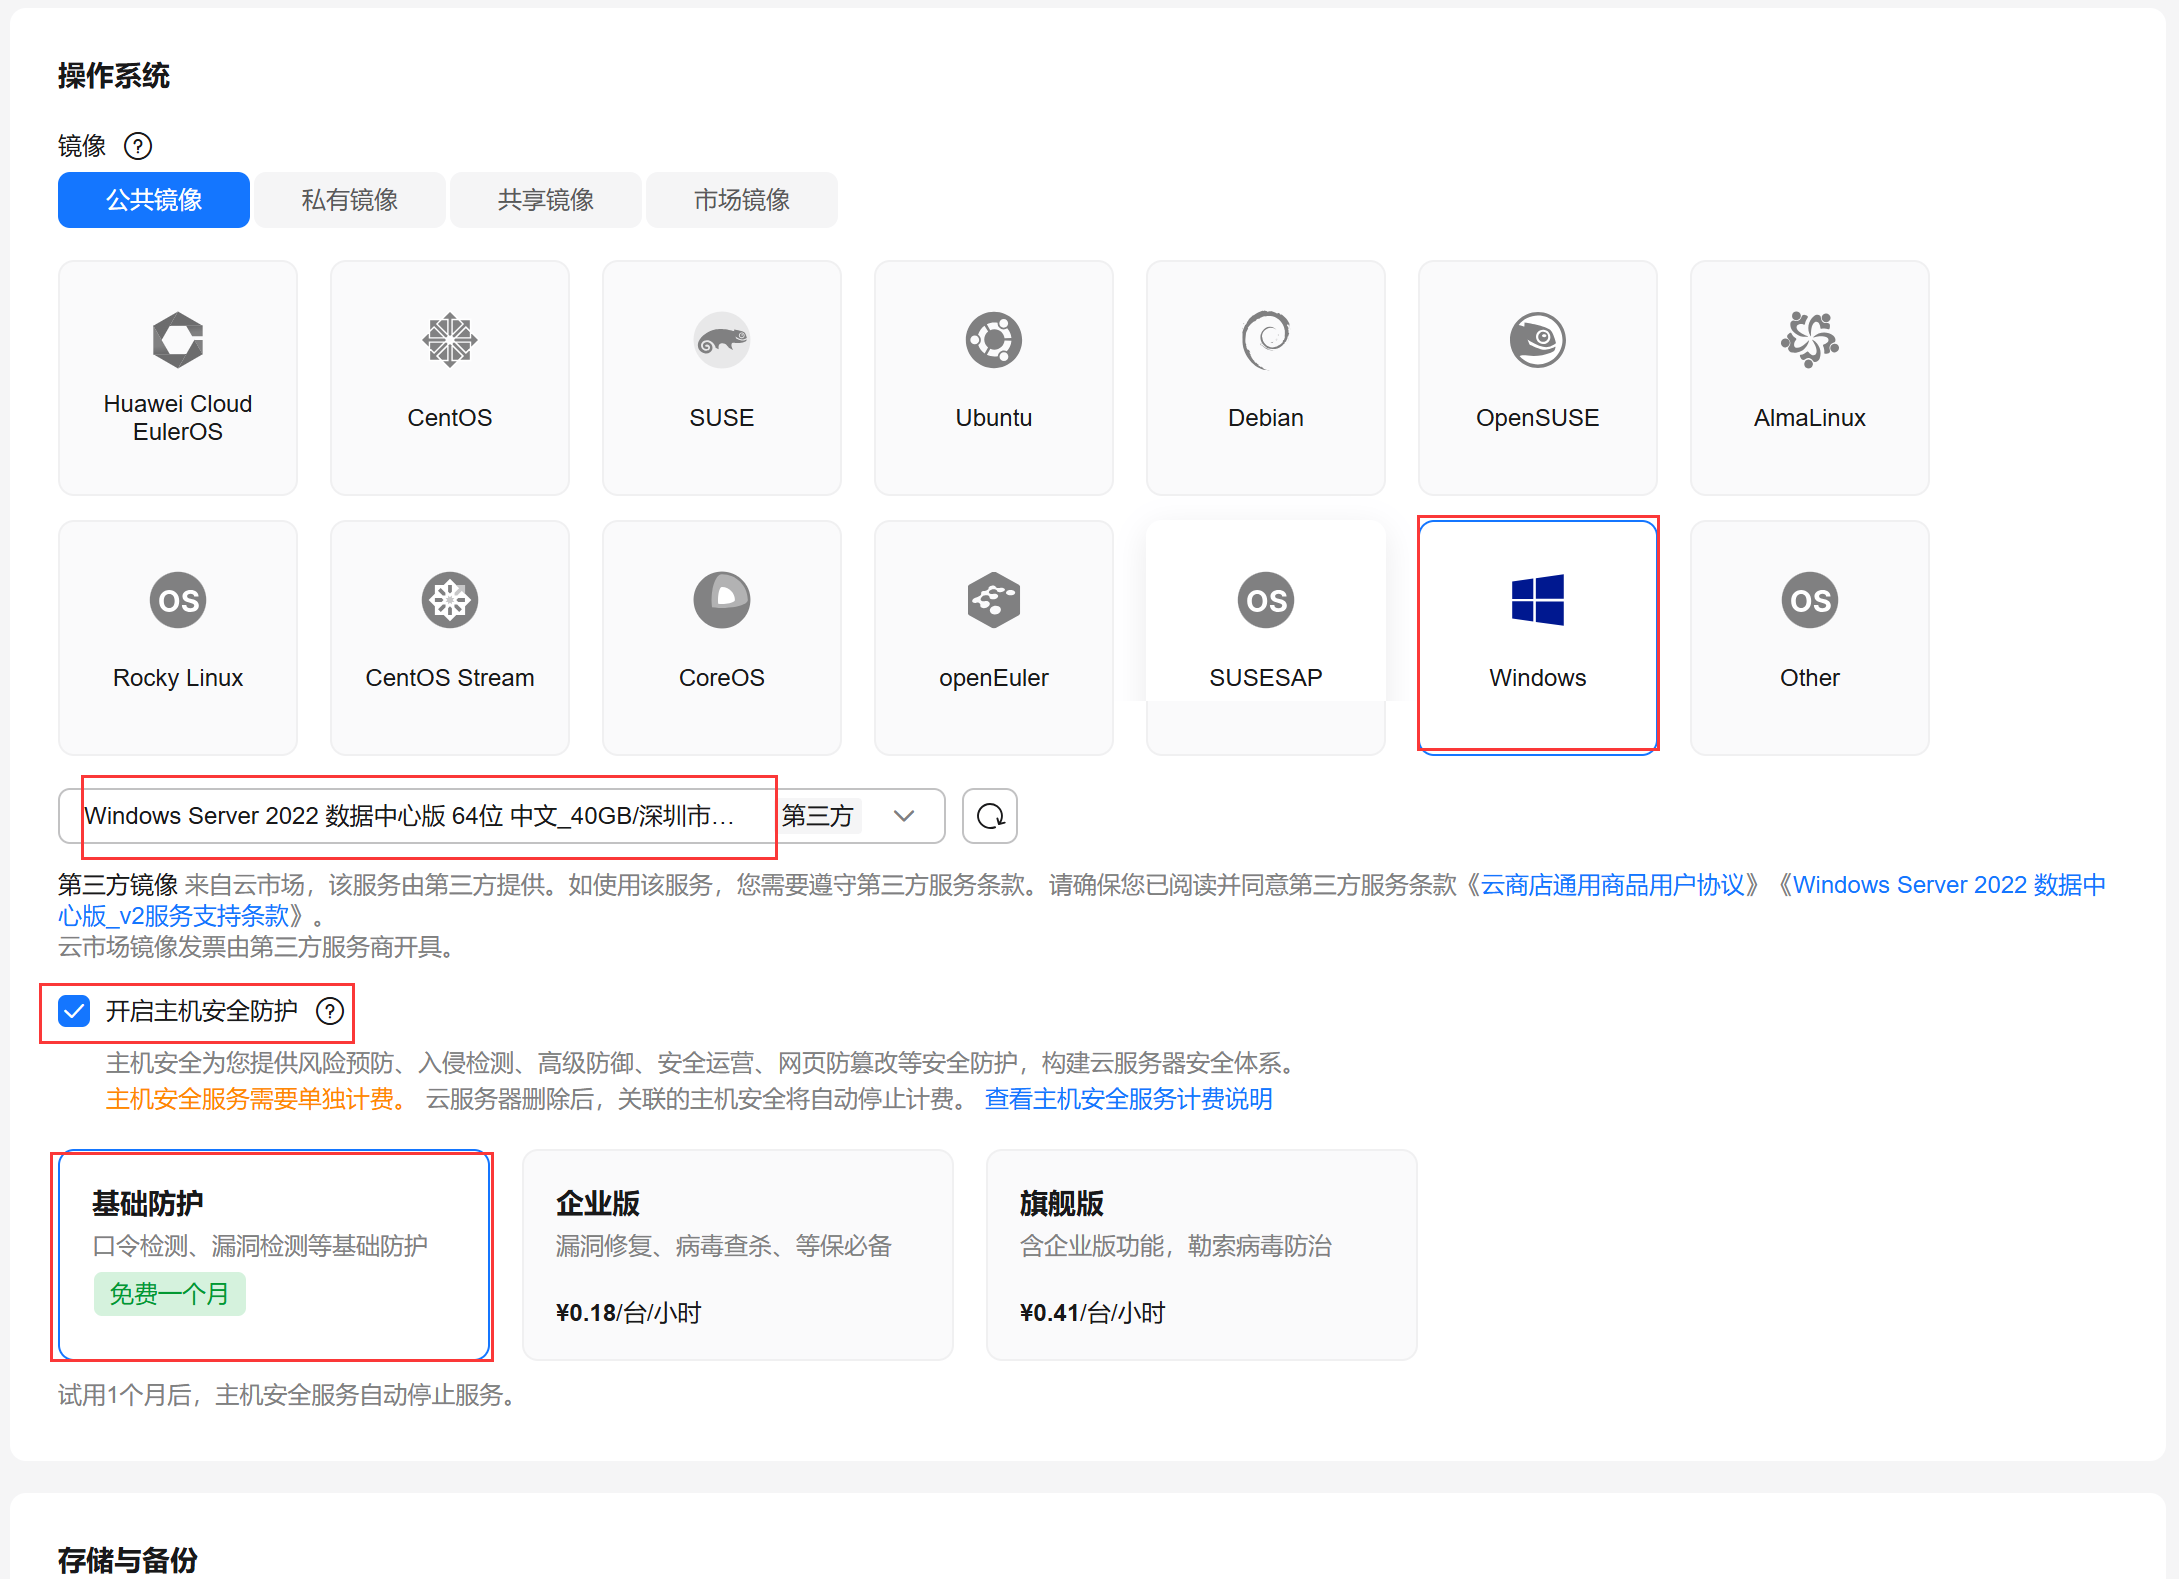Click the 漏洞修复、病毒查杀、等保必备 description
The image size is (2179, 1579).
724,1246
